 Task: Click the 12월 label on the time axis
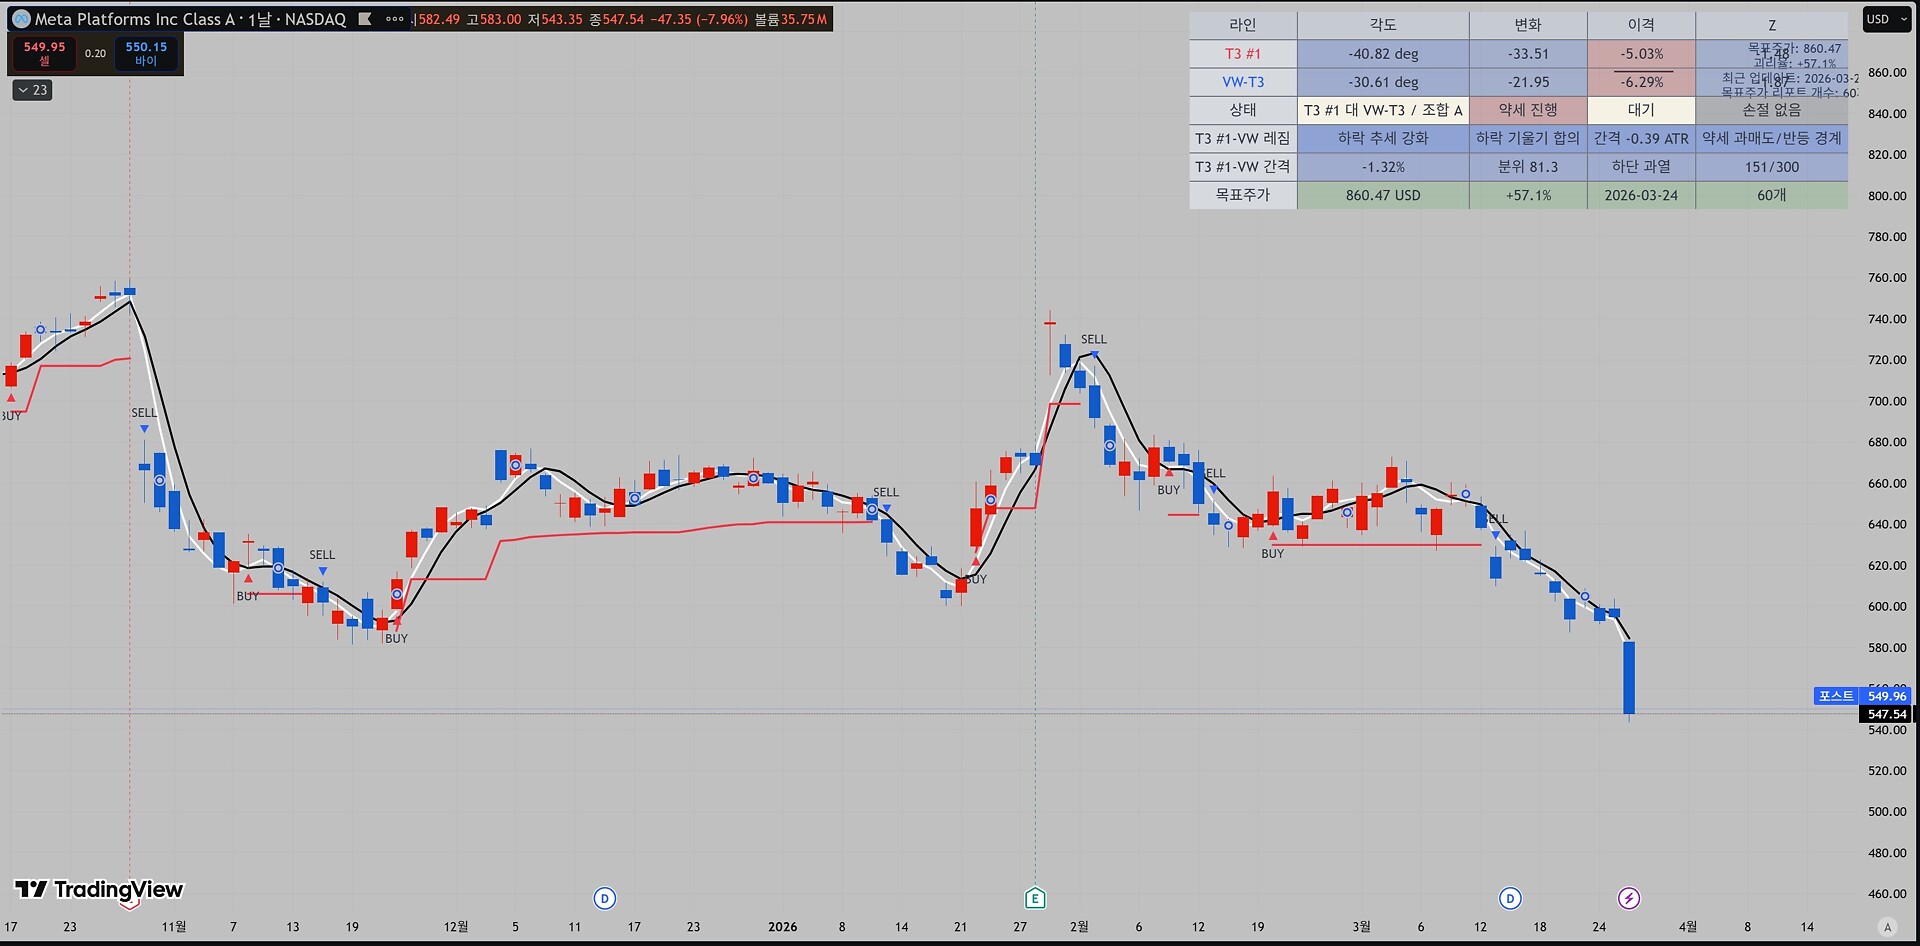456,927
